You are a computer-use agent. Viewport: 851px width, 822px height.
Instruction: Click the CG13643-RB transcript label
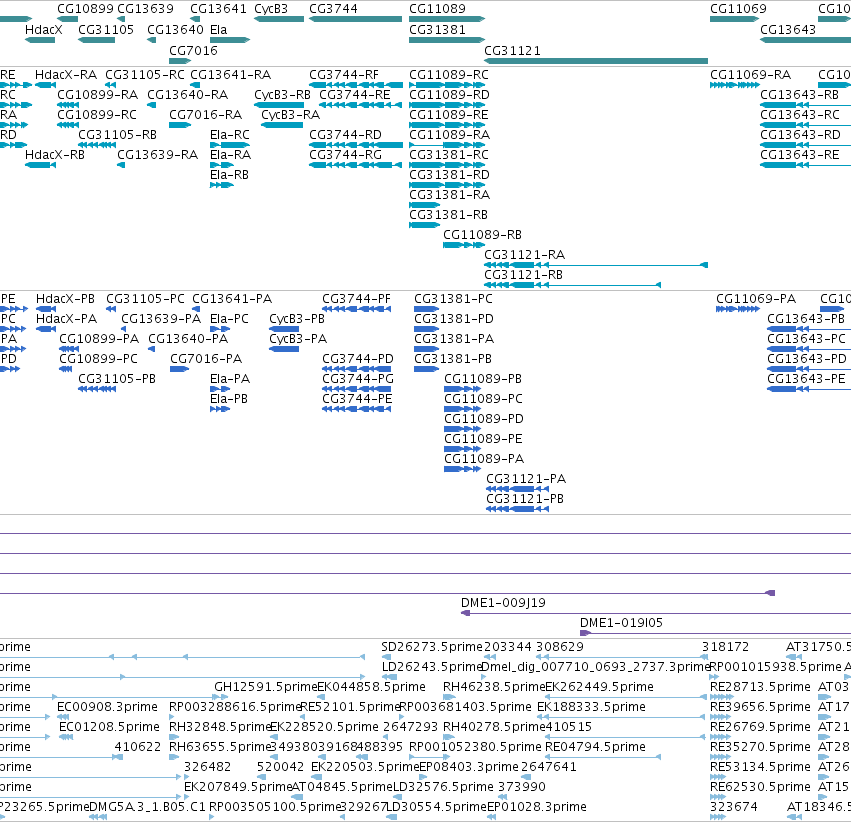click(799, 95)
